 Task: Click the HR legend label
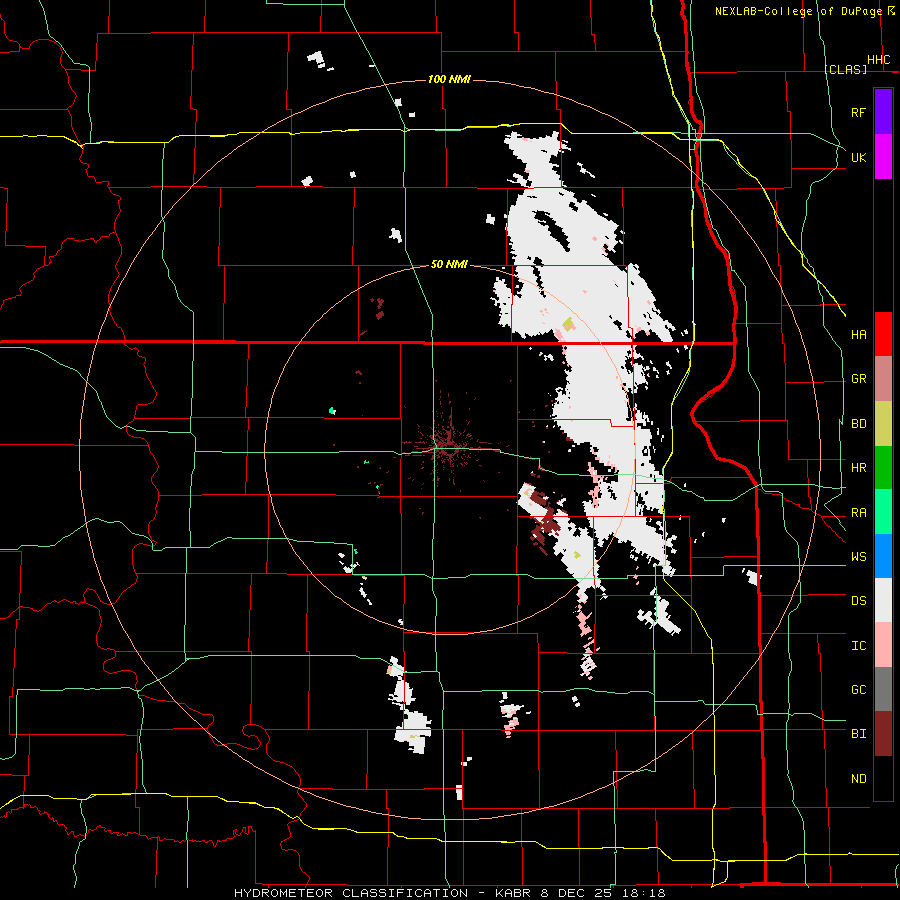click(858, 468)
